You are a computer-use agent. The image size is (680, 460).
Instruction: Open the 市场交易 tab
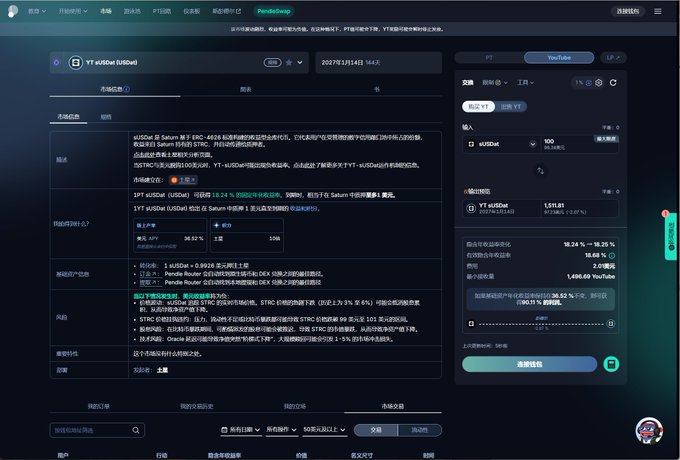(x=392, y=406)
